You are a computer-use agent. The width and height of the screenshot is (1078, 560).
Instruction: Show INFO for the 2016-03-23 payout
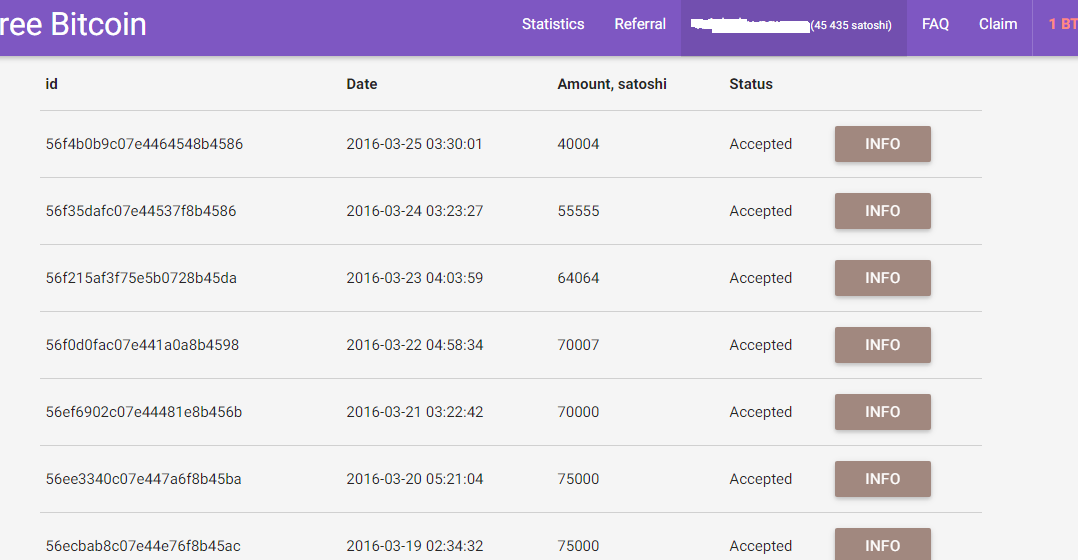pyautogui.click(x=882, y=278)
